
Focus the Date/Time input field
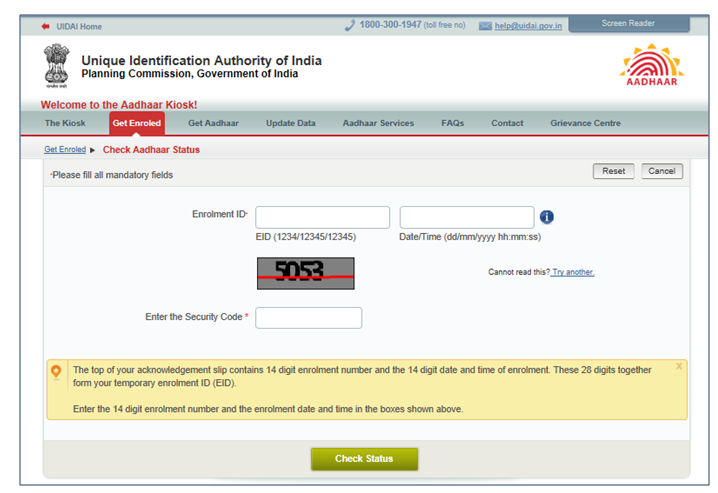tap(467, 217)
